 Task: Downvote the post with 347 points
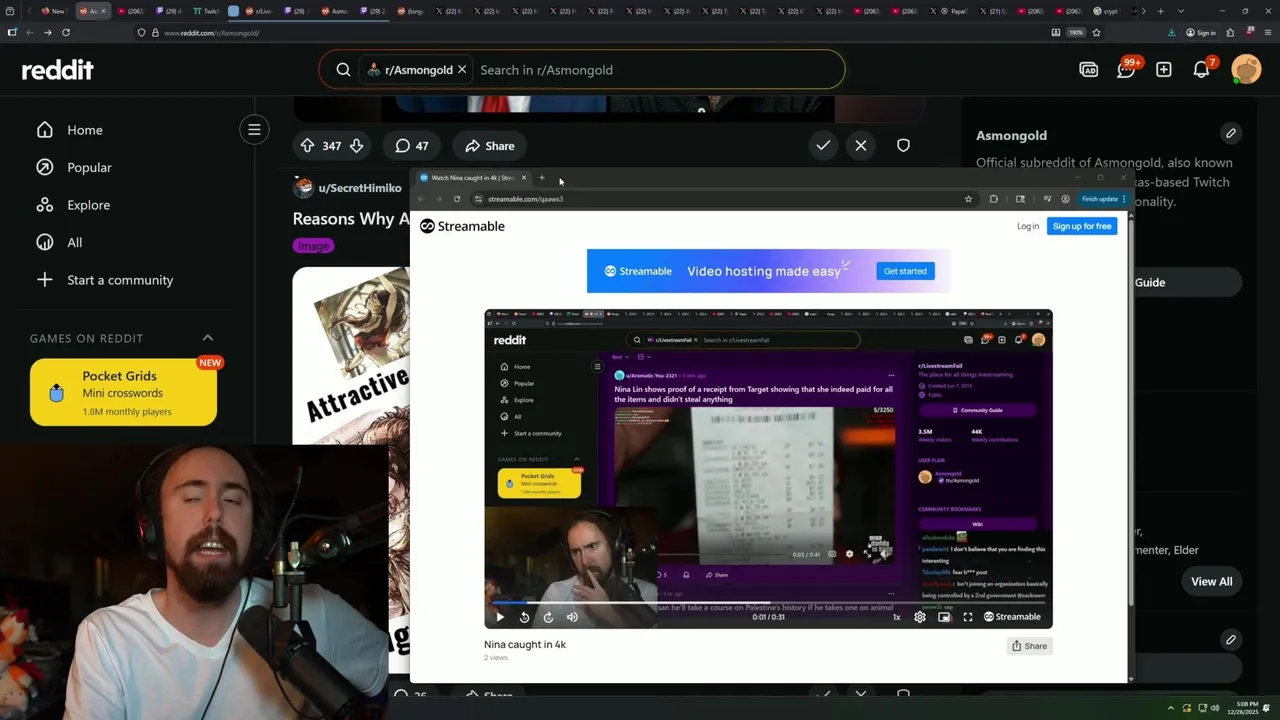(356, 146)
